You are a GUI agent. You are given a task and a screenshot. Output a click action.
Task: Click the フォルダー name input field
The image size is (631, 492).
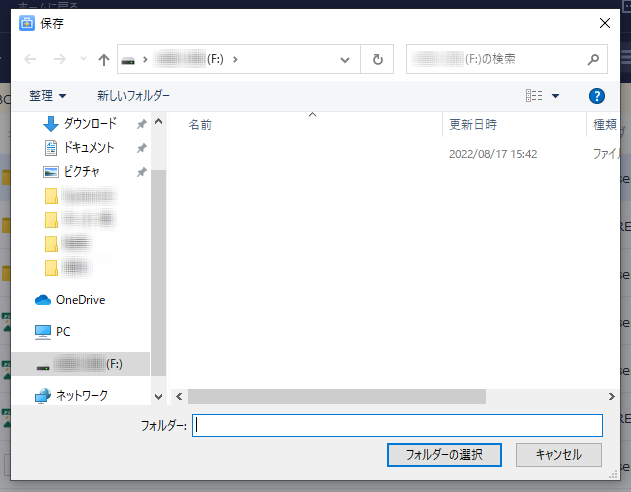tap(397, 425)
